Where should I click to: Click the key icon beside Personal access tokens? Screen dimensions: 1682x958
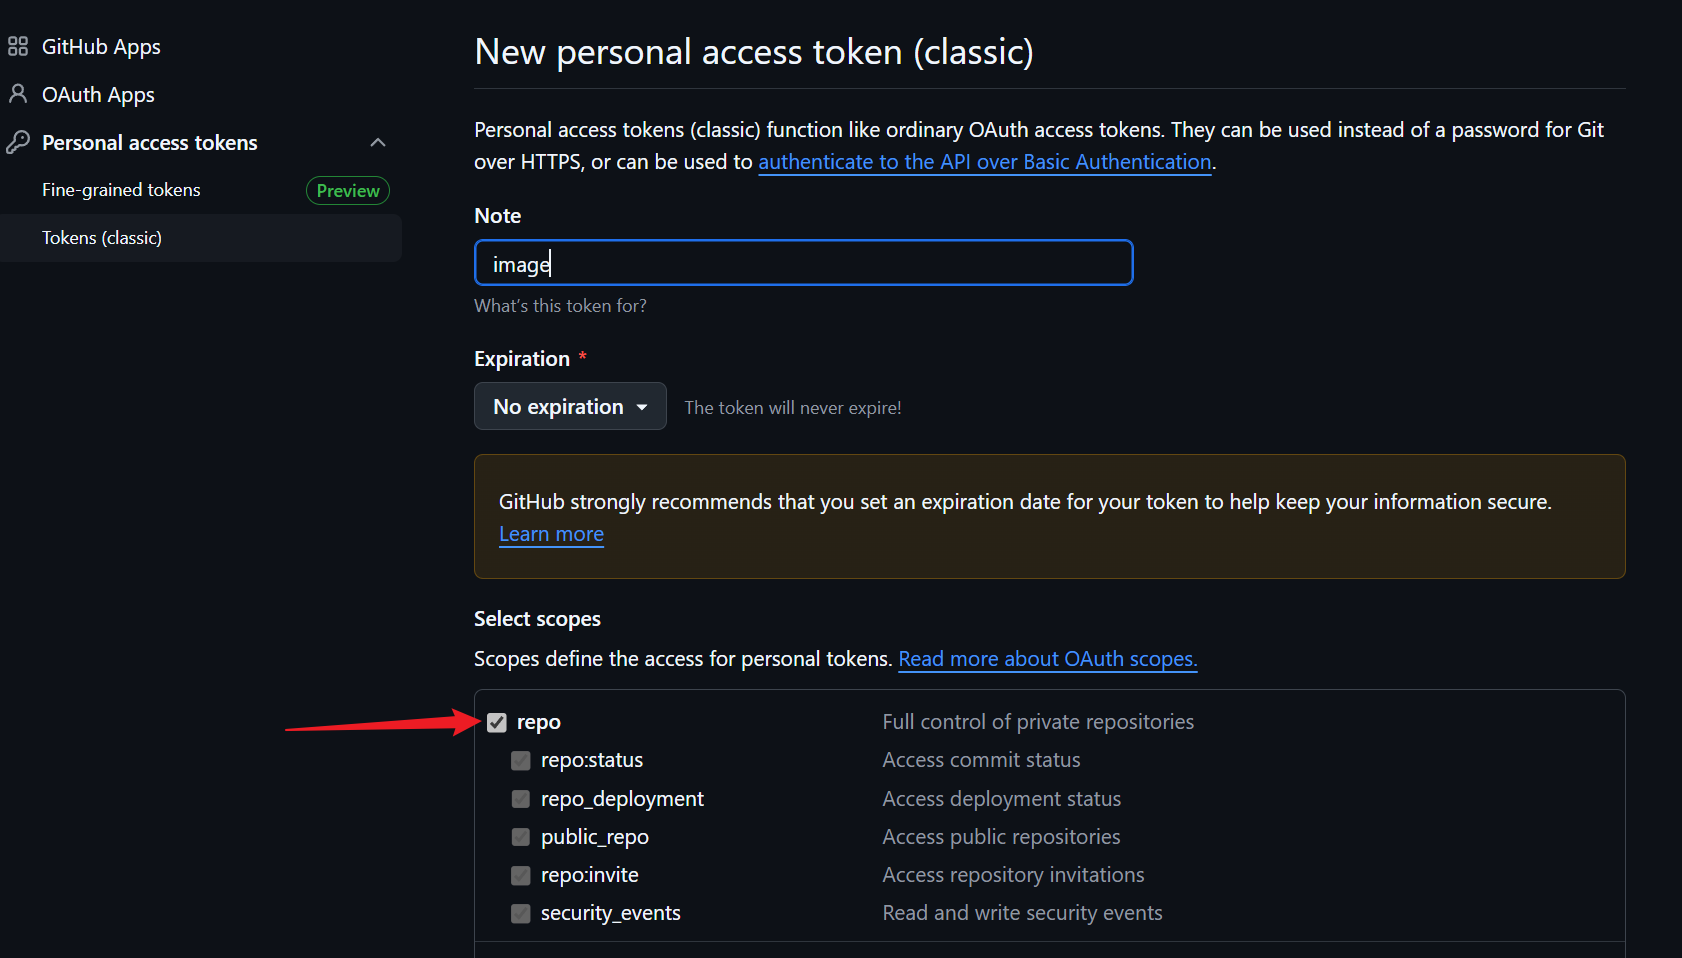[18, 143]
